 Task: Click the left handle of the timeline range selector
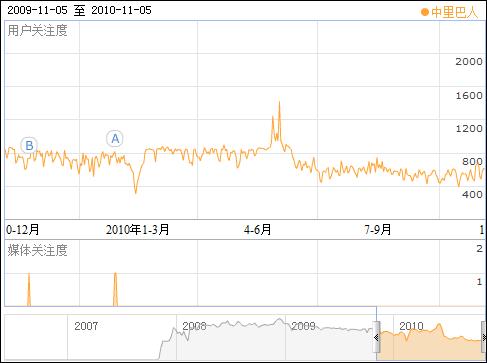[x=376, y=337]
